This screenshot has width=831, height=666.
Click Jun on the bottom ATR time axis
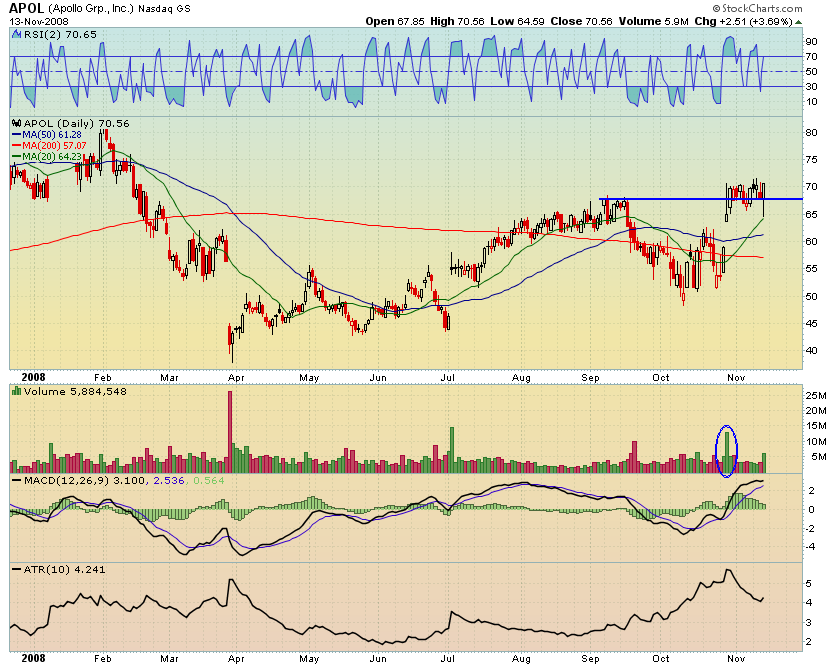point(377,659)
